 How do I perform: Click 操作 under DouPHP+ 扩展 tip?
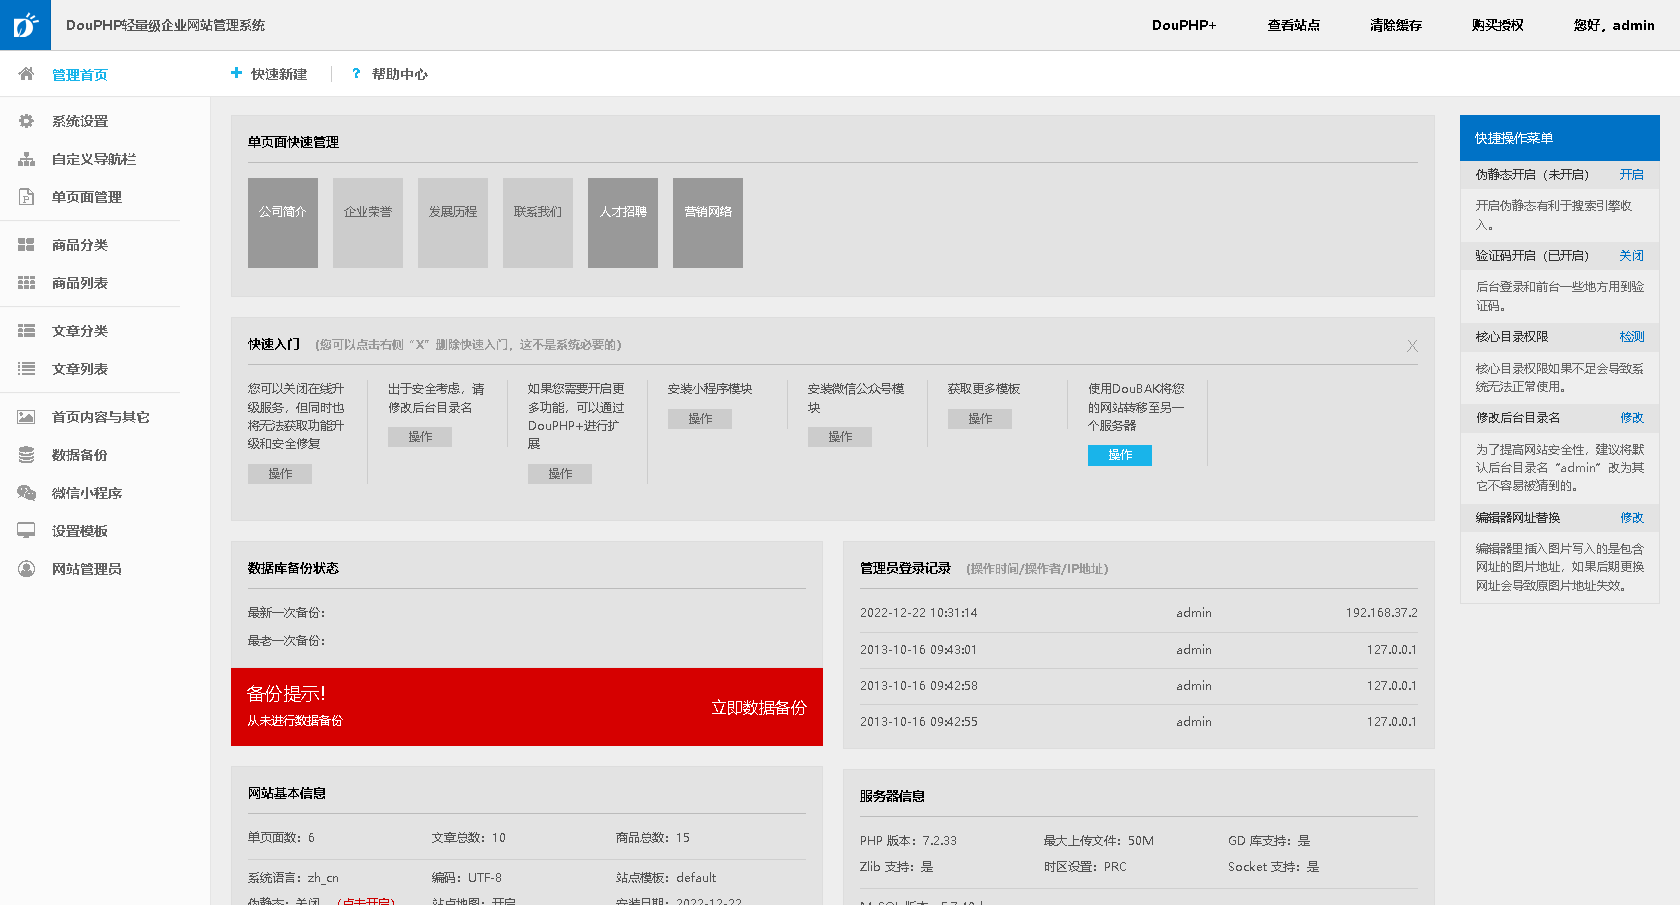pos(560,474)
